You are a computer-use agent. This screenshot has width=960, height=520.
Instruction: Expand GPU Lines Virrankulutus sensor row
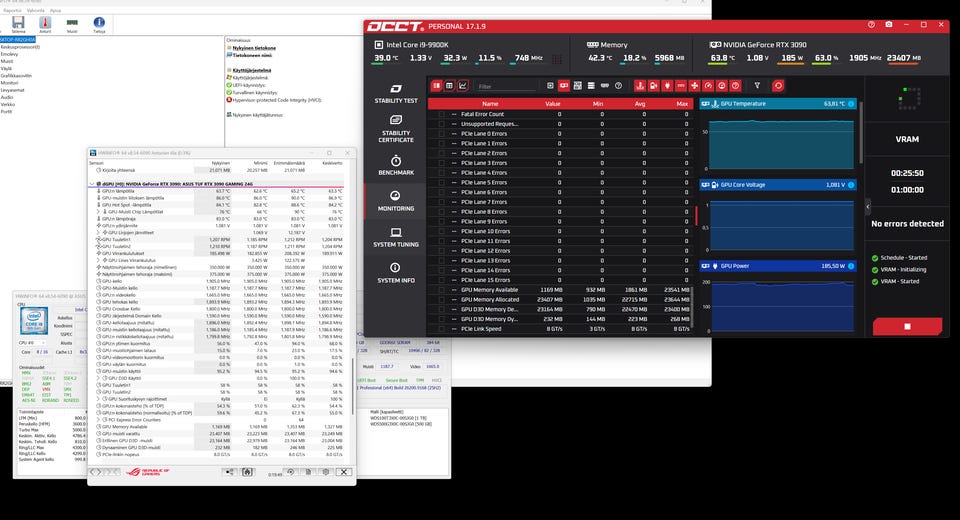(98, 260)
